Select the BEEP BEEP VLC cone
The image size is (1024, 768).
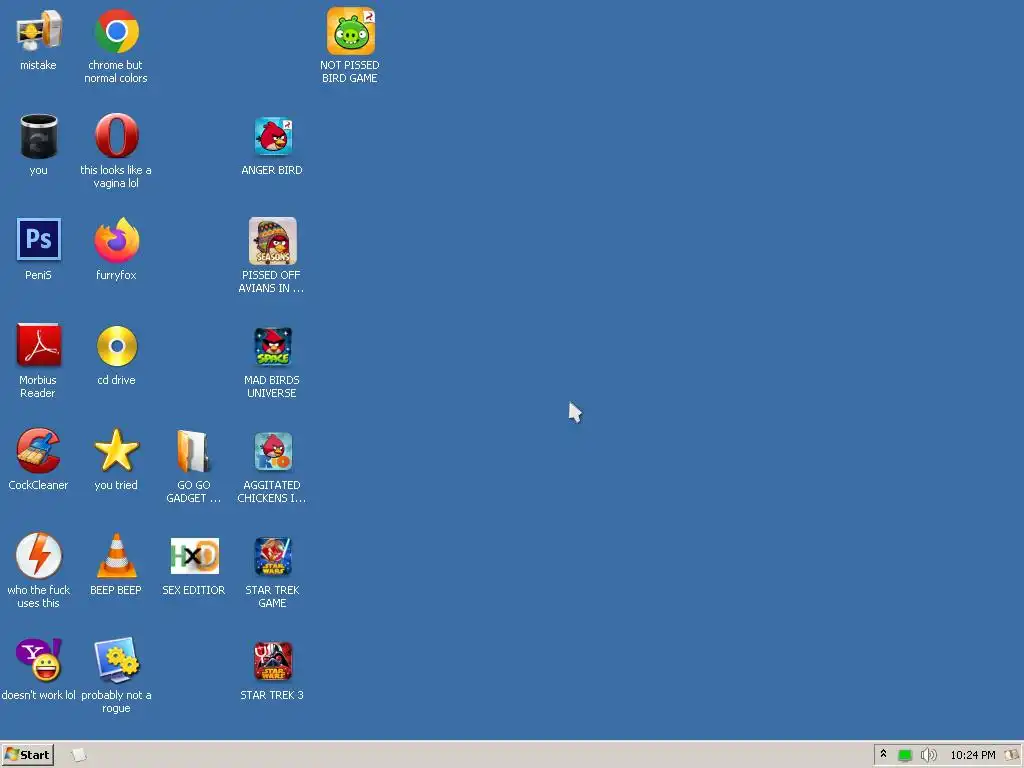116,556
